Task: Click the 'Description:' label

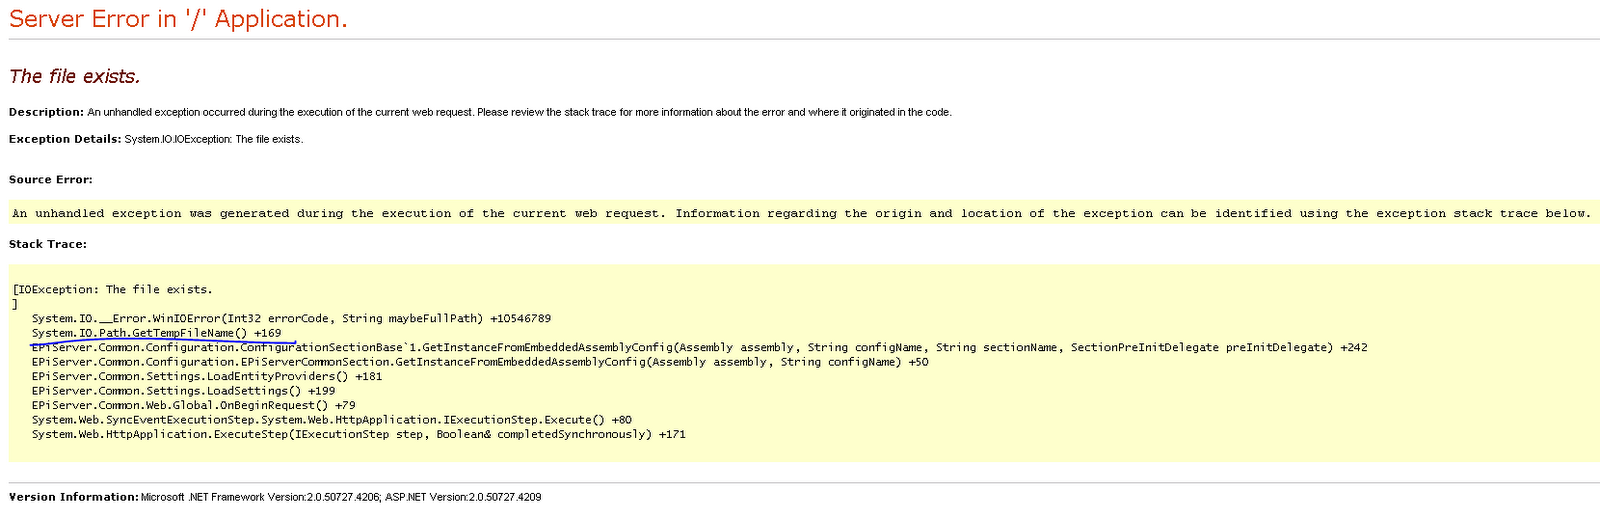Action: tap(46, 112)
